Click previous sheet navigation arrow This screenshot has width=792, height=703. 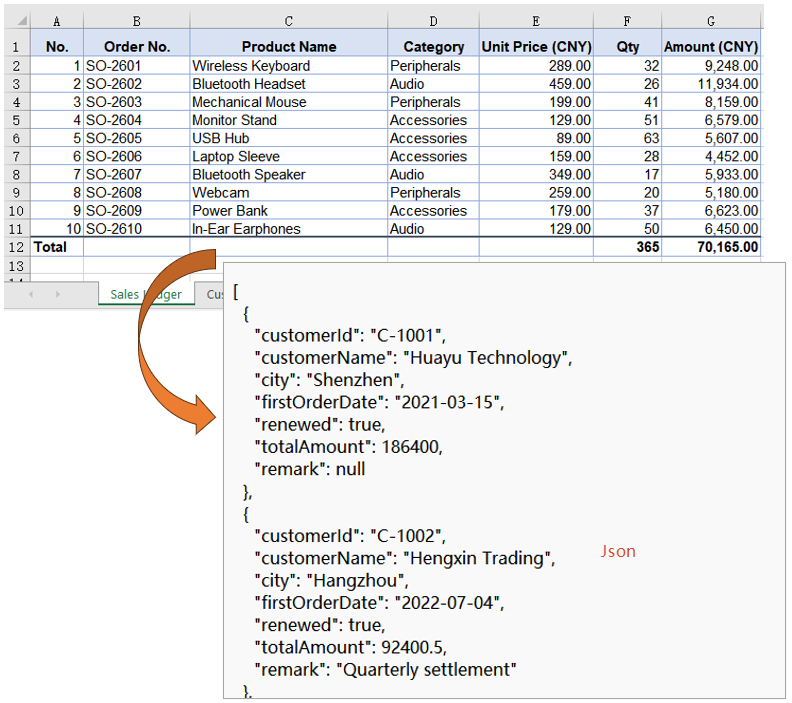(31, 294)
